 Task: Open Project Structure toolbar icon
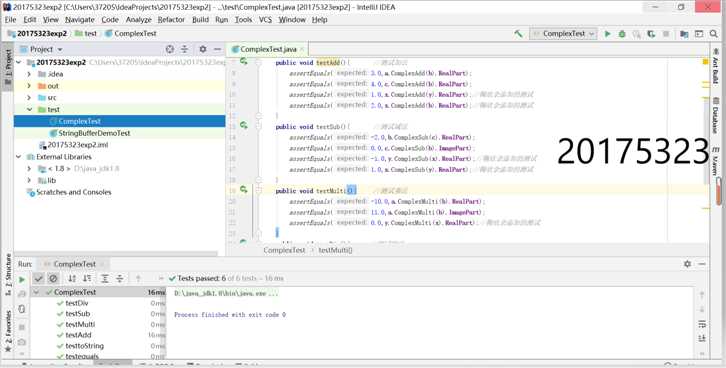point(684,34)
